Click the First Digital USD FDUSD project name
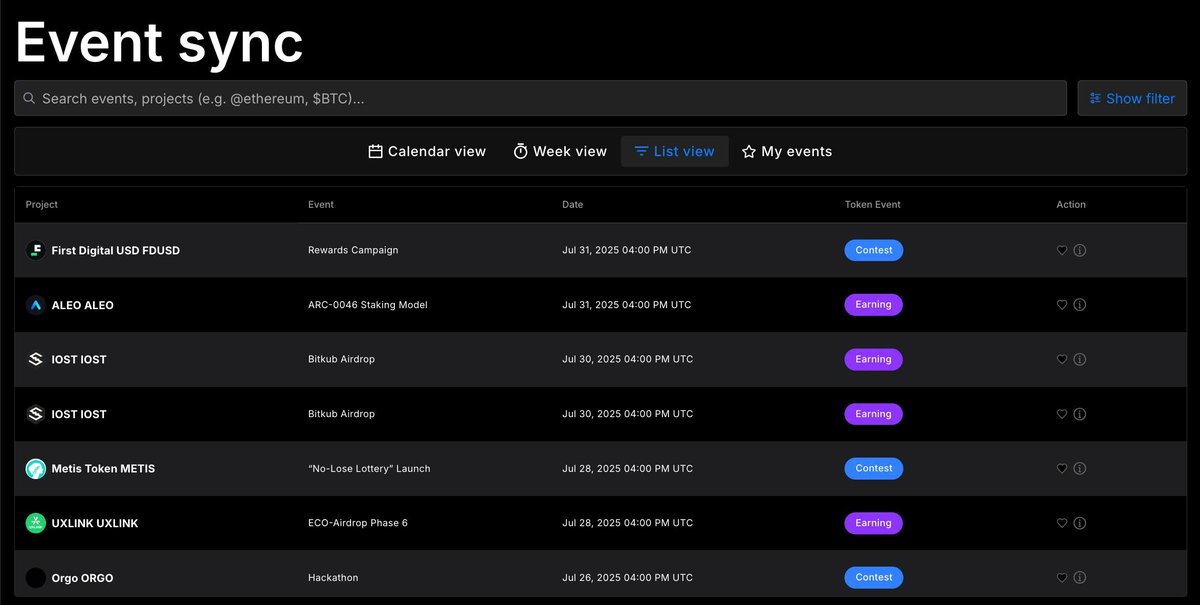This screenshot has height=605, width=1200. 116,251
